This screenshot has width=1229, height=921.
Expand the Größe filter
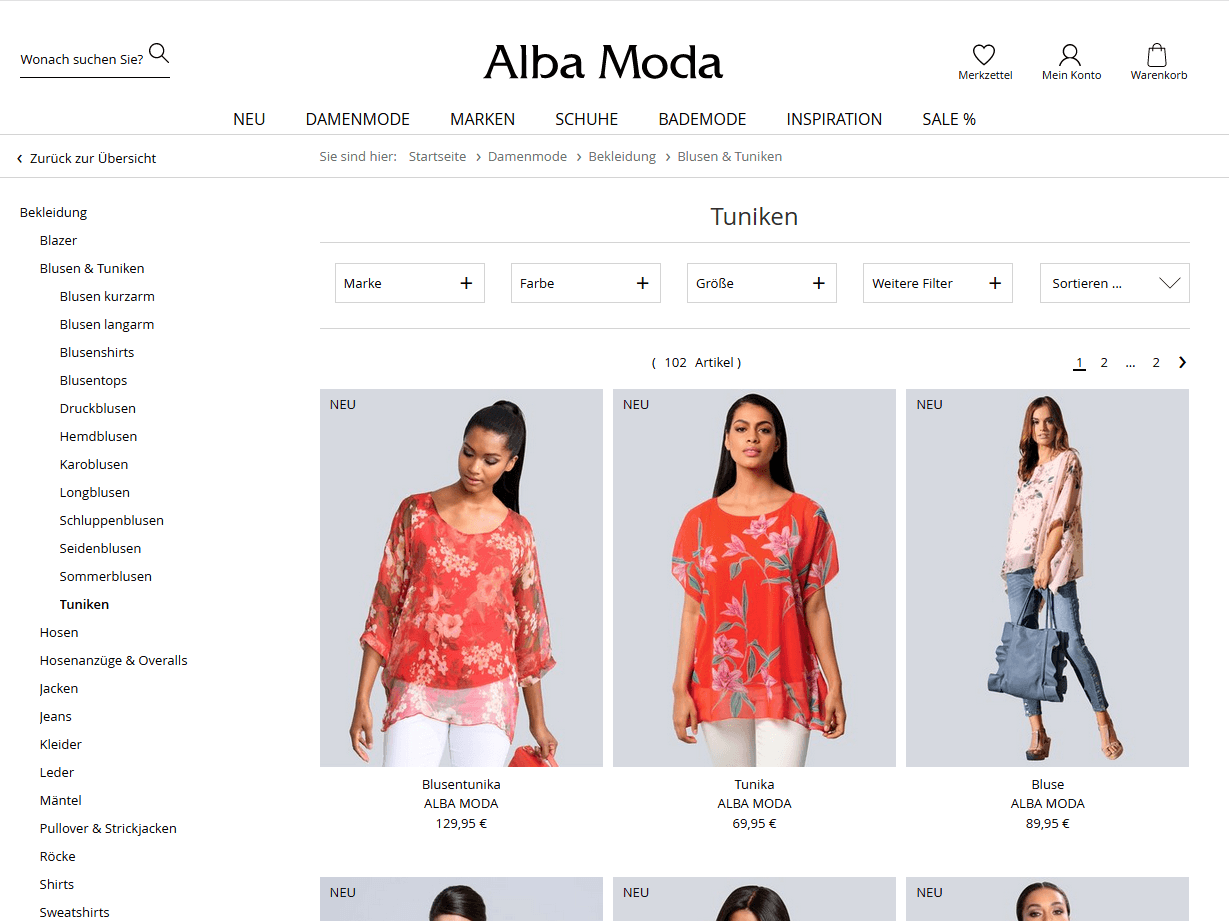coord(762,283)
